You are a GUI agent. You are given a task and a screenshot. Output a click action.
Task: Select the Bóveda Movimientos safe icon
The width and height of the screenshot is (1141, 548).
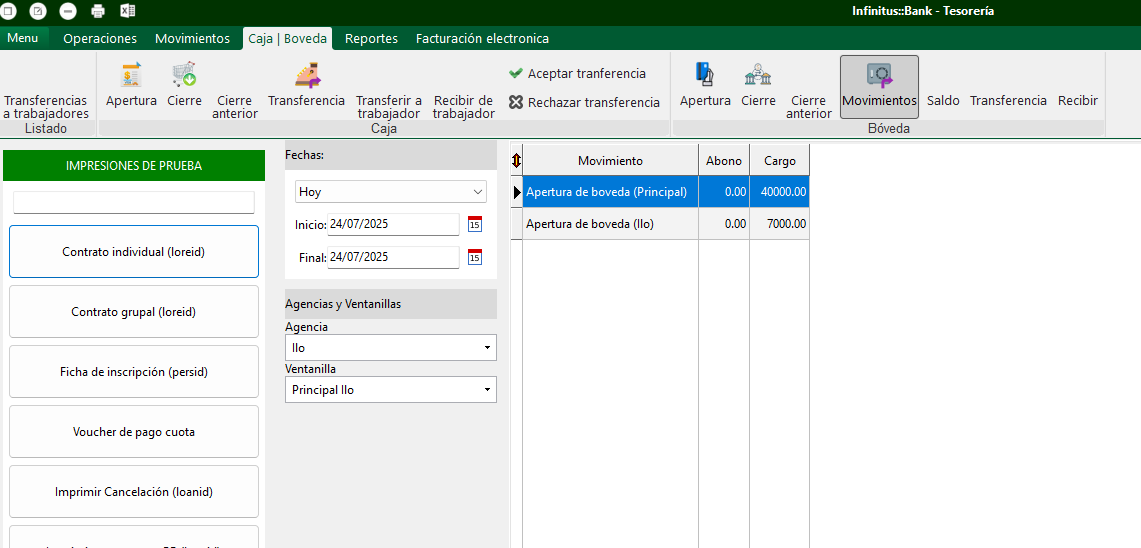pos(879,76)
